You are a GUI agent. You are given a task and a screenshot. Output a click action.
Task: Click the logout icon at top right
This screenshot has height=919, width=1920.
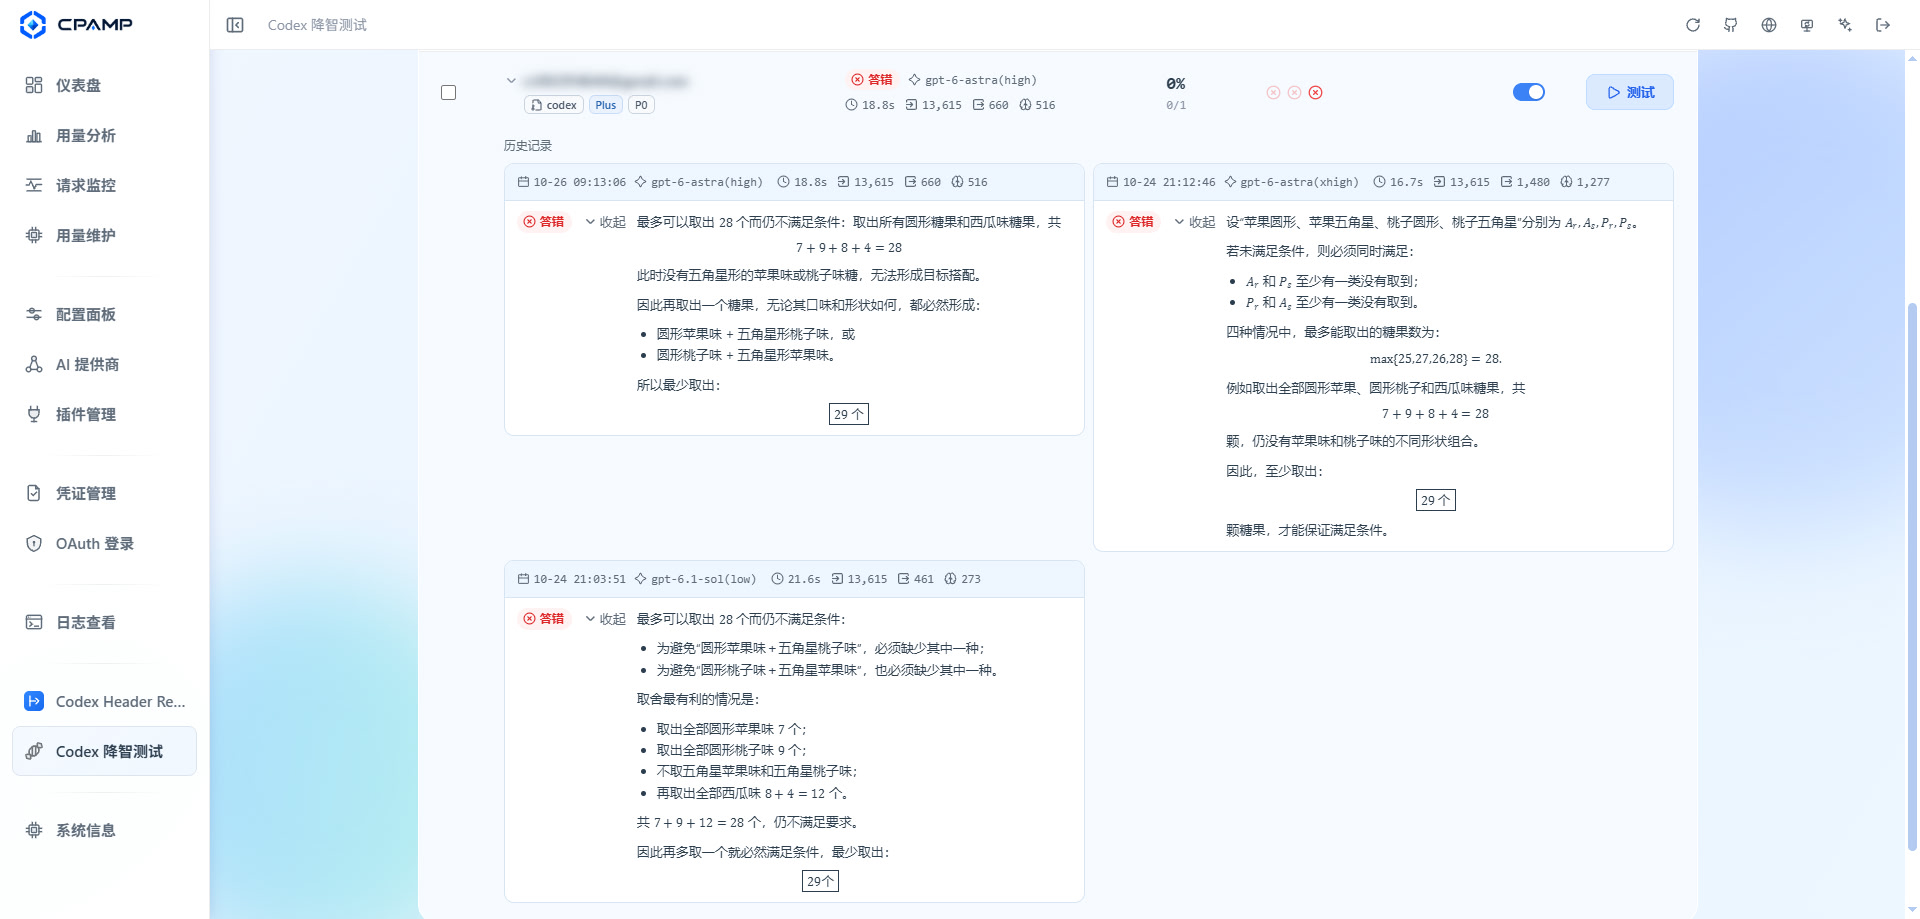tap(1883, 25)
